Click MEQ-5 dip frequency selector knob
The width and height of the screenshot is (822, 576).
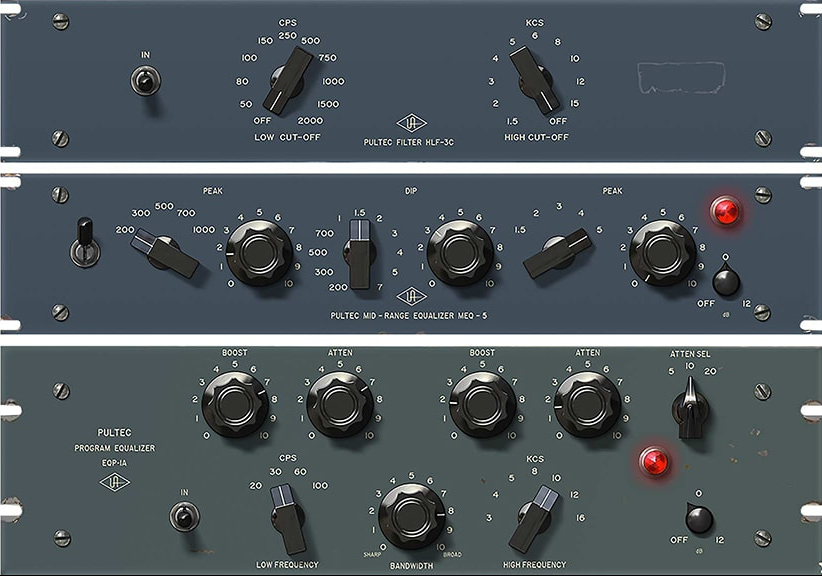[360, 254]
